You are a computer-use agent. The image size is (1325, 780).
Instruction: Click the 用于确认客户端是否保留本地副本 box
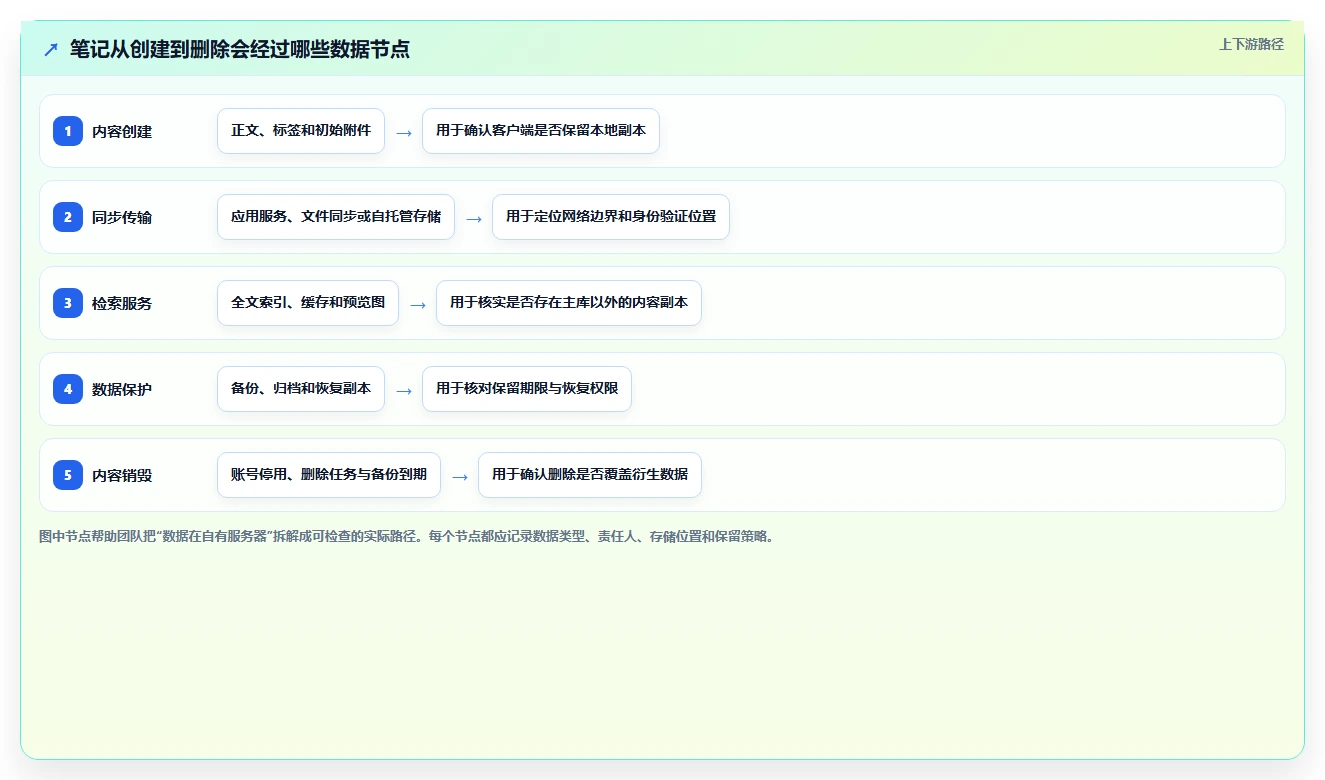(x=541, y=131)
